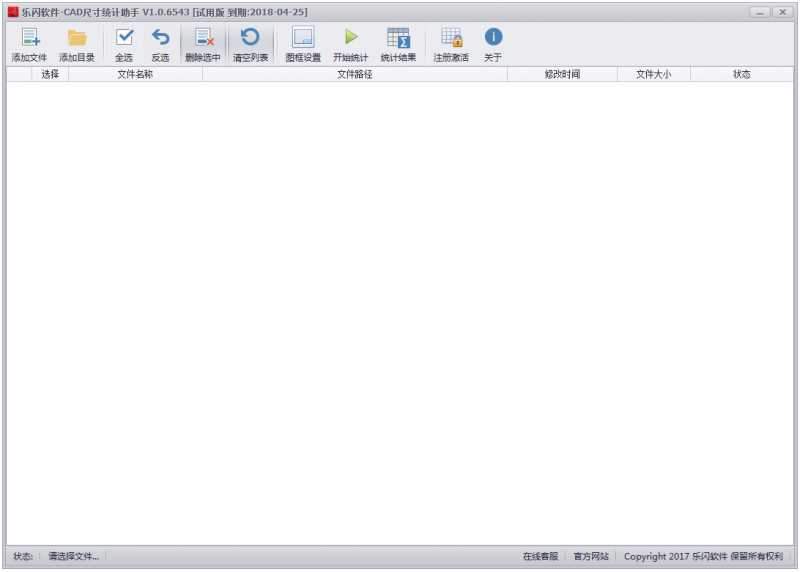Open the About (关于) info icon
800x572 pixels.
pyautogui.click(x=493, y=39)
